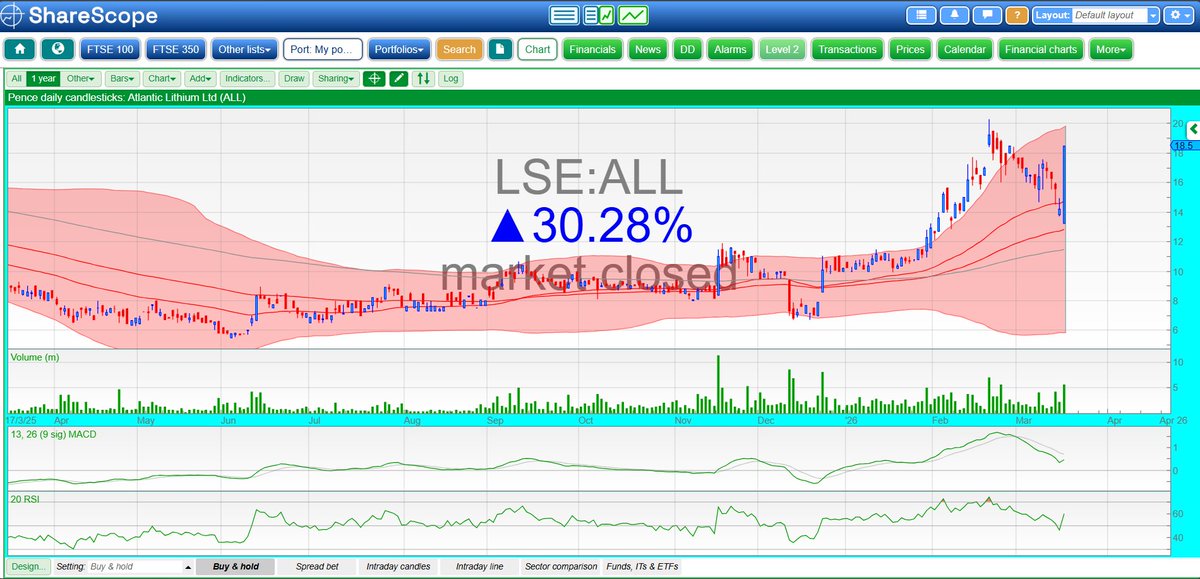This screenshot has width=1200, height=579.
Task: Open the globe markets icon
Action: click(58, 49)
